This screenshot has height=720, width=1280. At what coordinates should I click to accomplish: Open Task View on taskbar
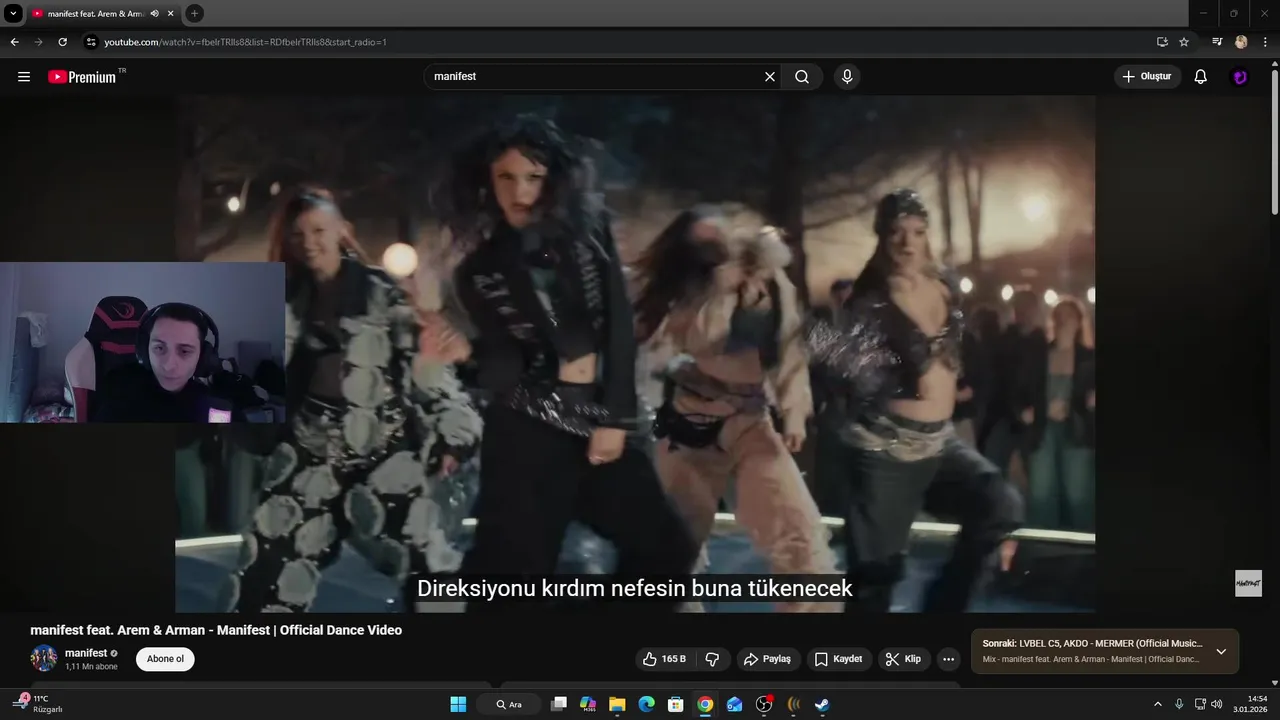(x=559, y=704)
